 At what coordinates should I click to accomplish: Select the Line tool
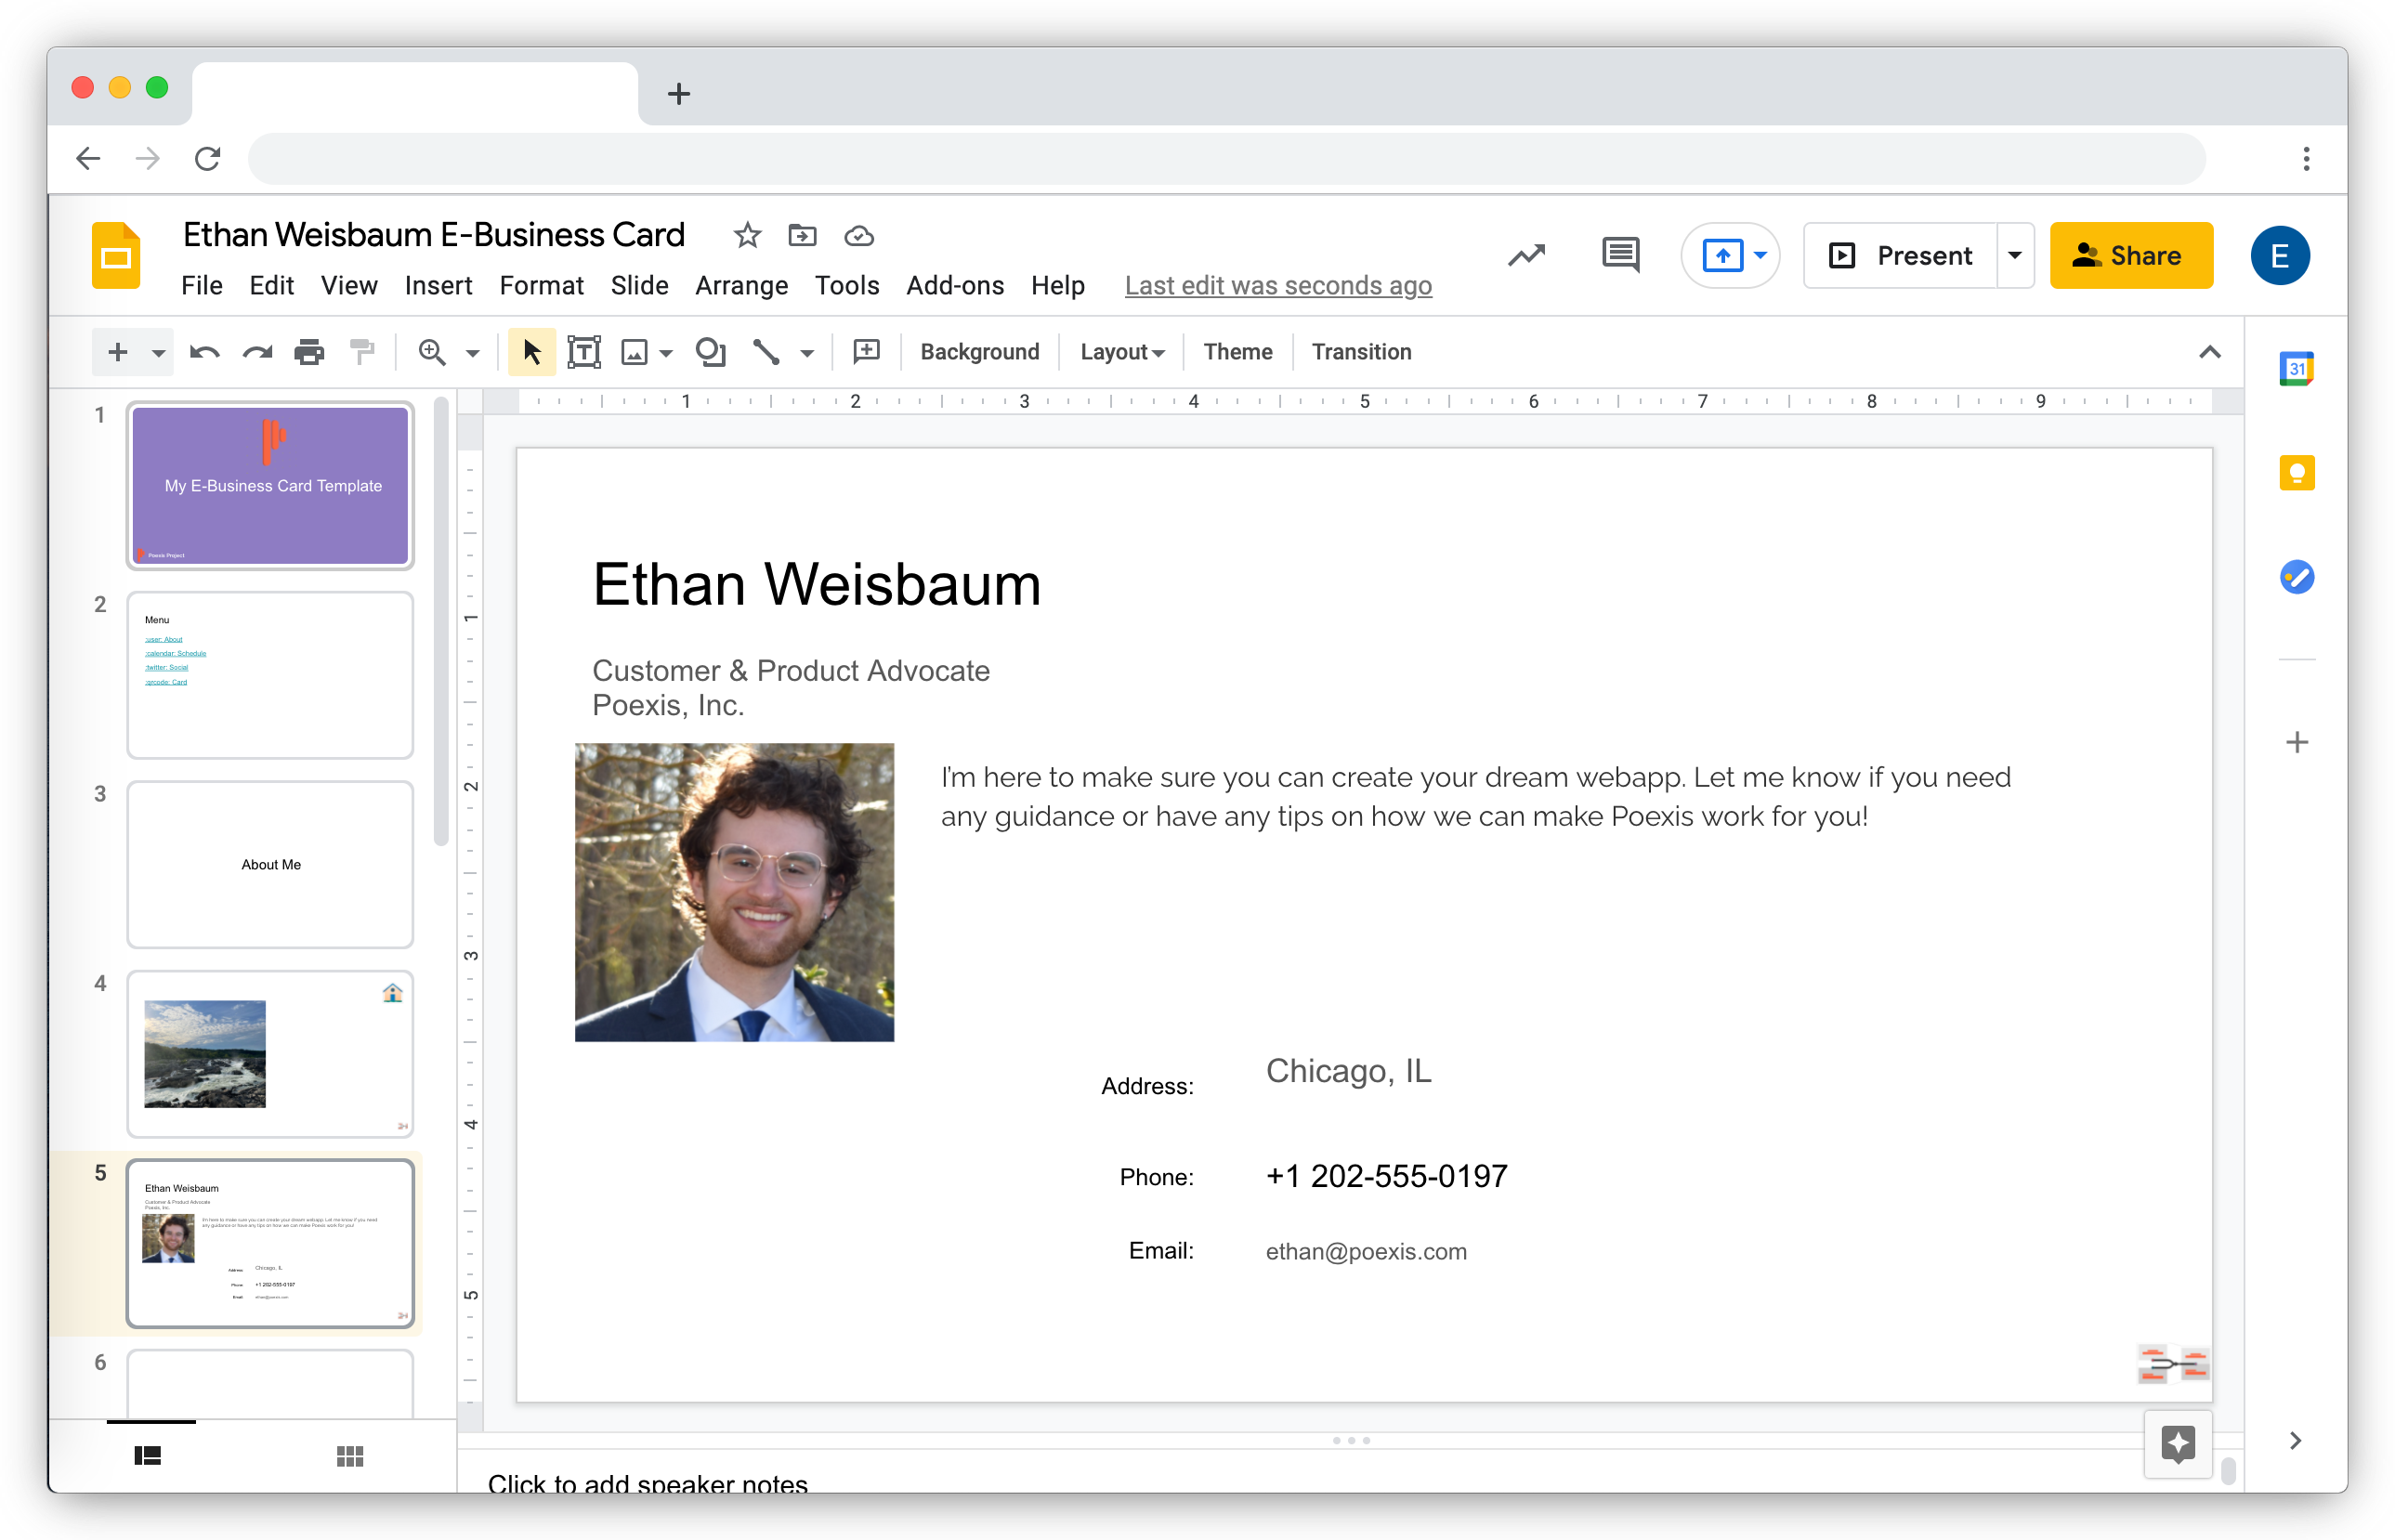pos(765,352)
